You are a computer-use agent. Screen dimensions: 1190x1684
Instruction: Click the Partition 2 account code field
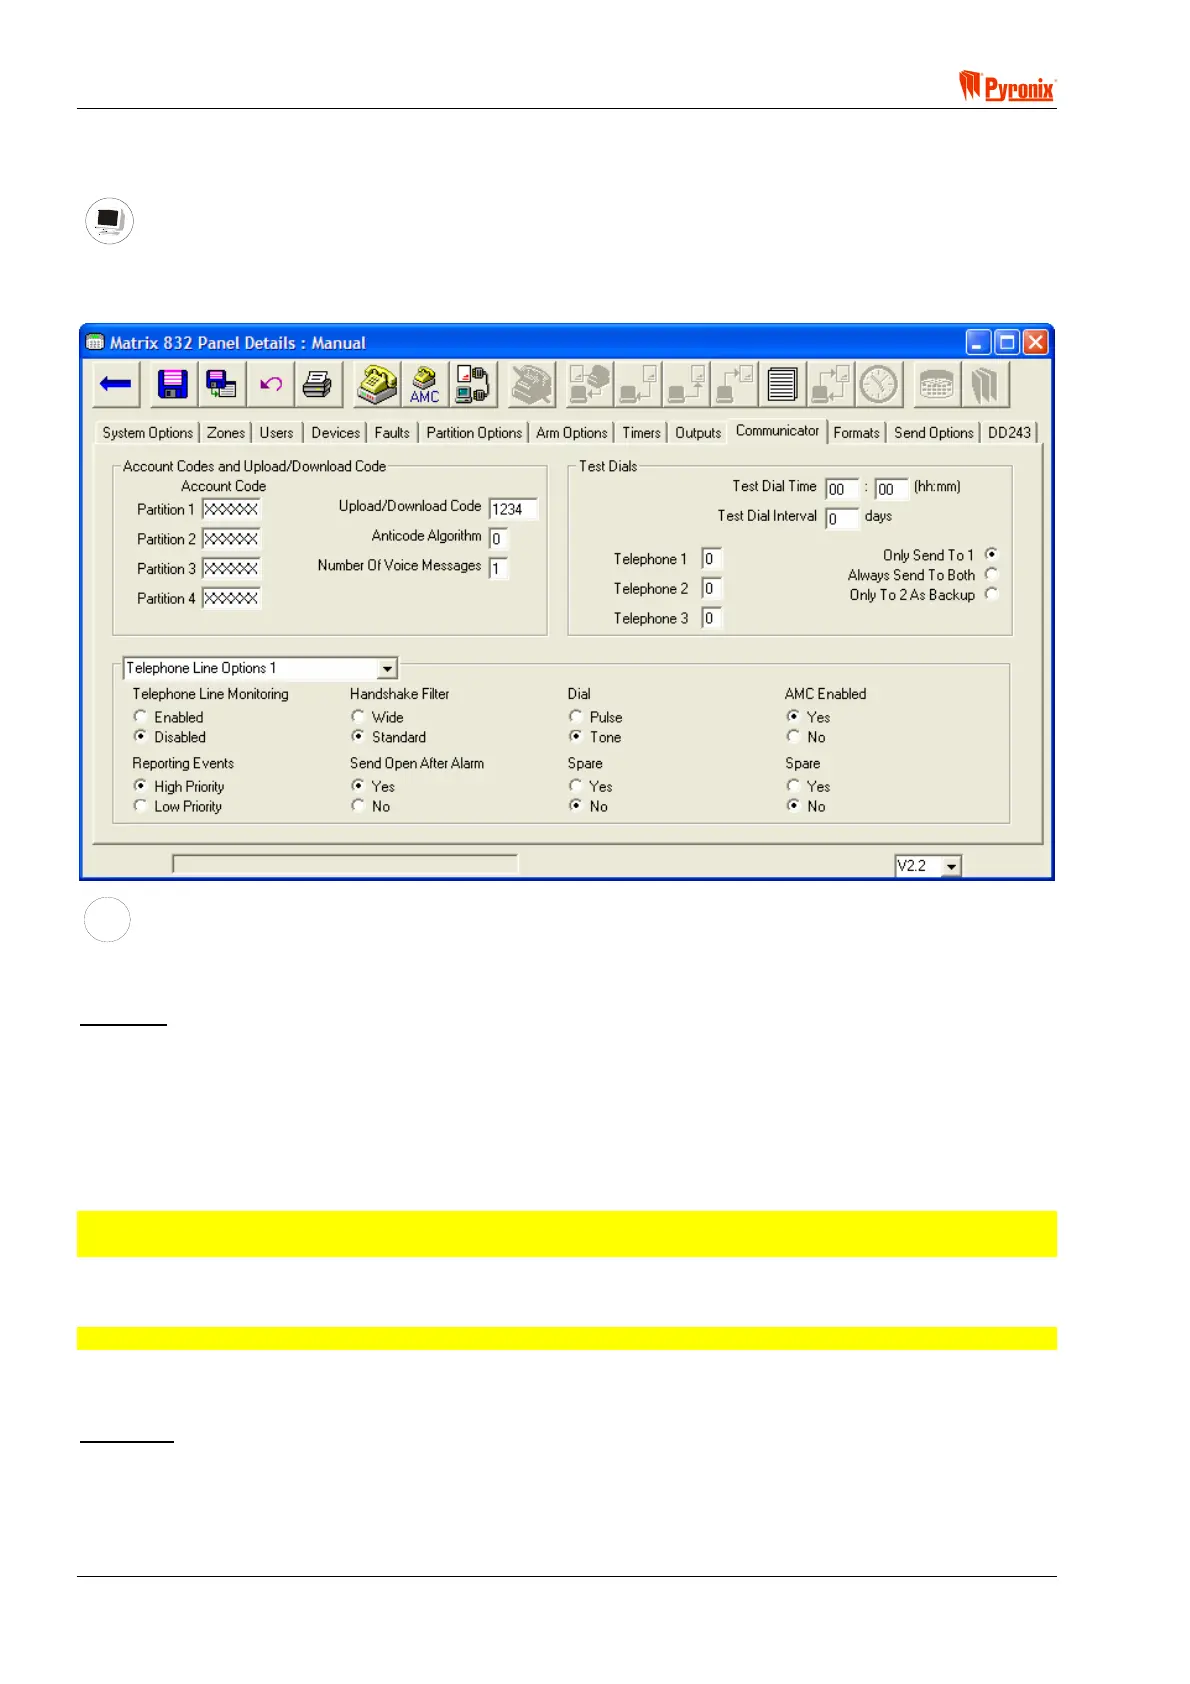point(231,539)
